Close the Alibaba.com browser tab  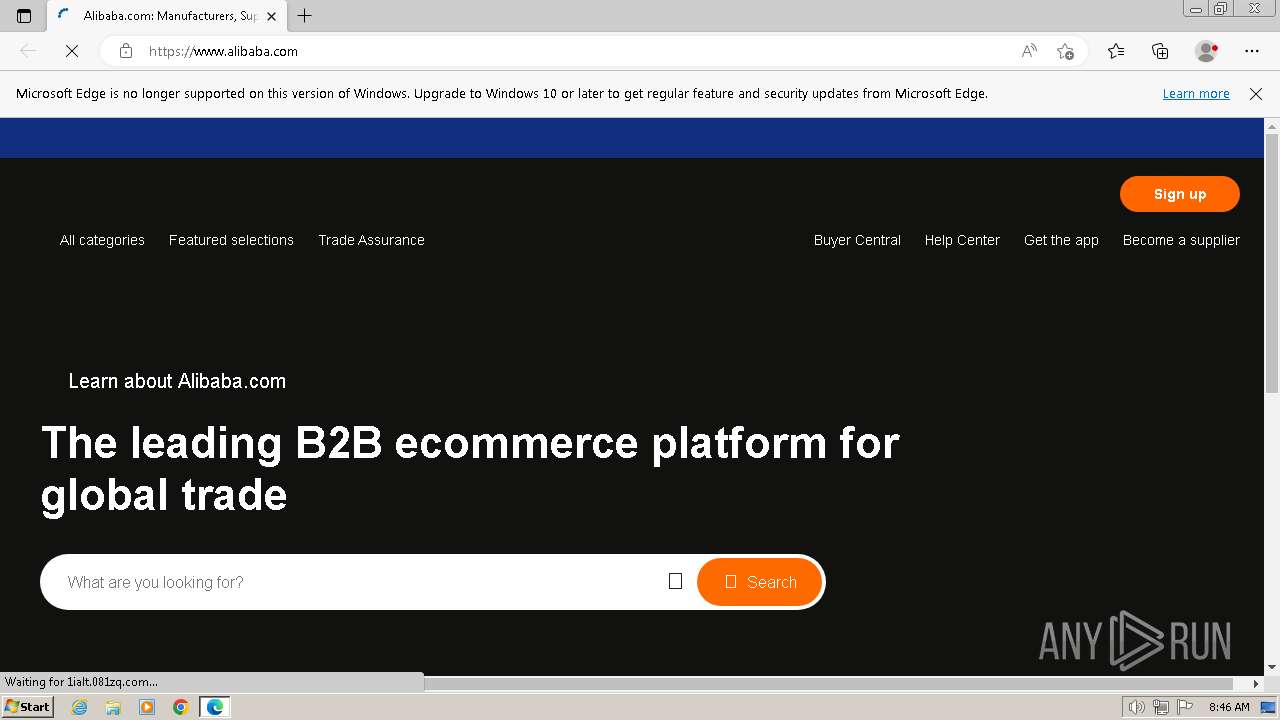coord(271,16)
